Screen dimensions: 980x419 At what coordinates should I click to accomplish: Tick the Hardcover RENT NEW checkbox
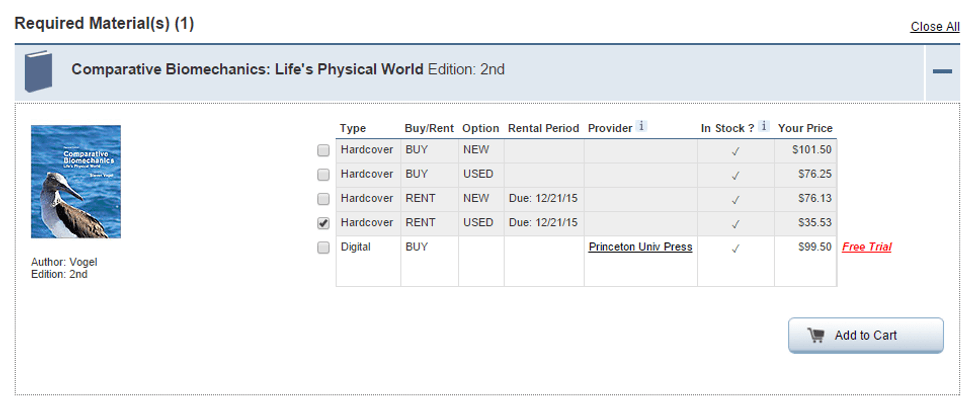[x=323, y=199]
